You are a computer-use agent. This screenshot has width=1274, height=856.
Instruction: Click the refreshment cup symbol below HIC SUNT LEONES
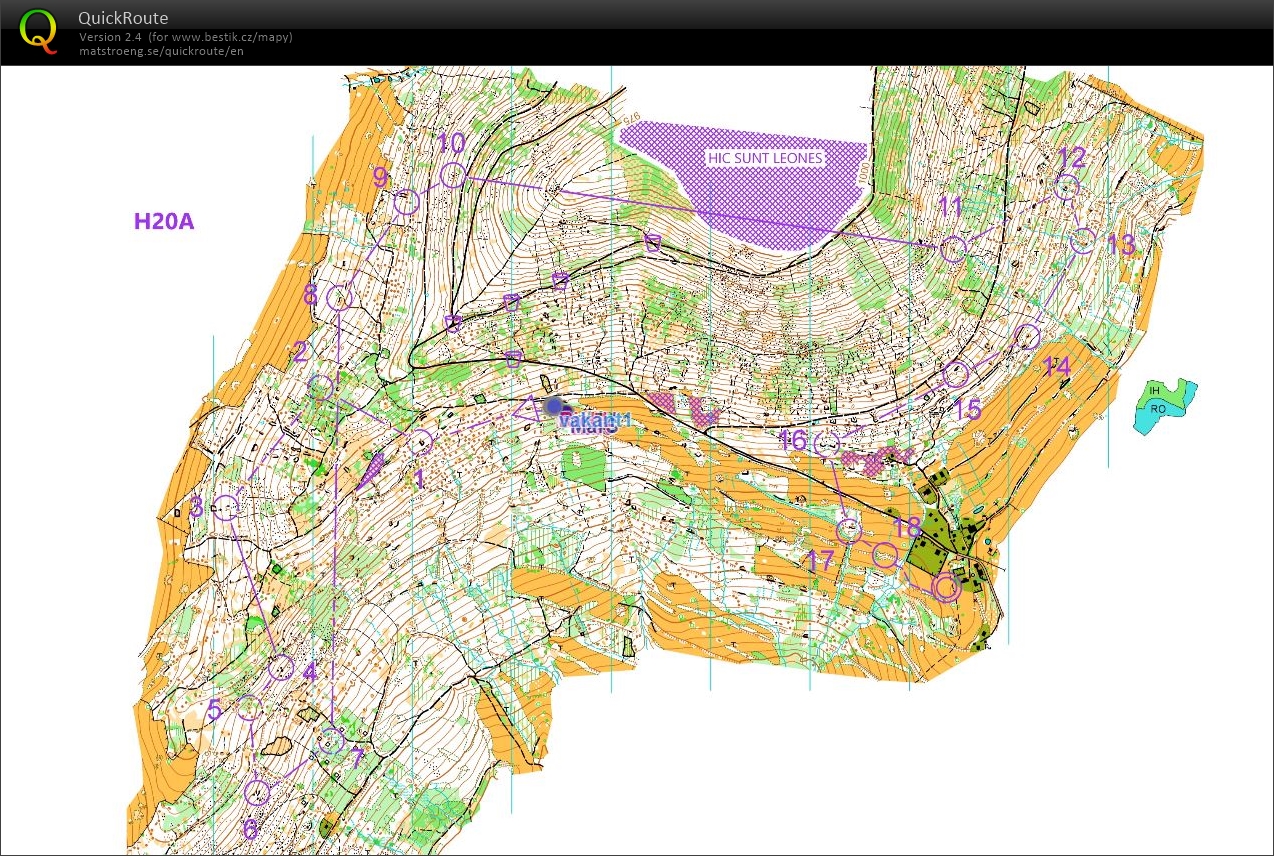(653, 242)
